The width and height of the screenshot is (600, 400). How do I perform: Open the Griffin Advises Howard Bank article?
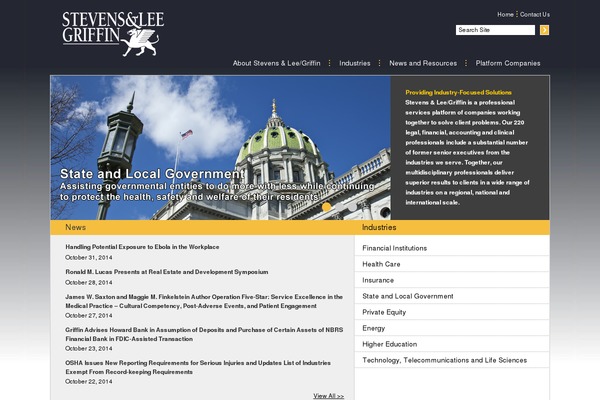coord(204,334)
